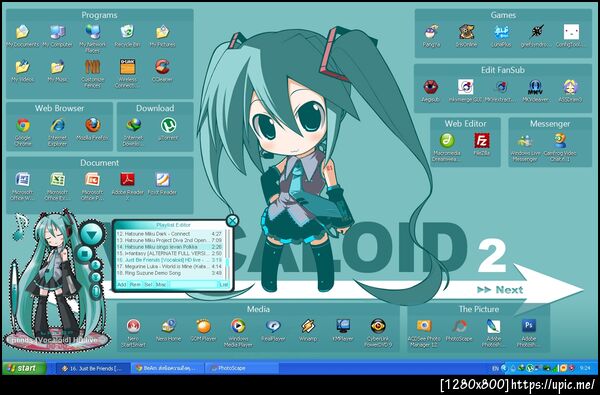Launch the Macromedia Dreamweaver icon
This screenshot has height=395, width=600.
tap(447, 140)
